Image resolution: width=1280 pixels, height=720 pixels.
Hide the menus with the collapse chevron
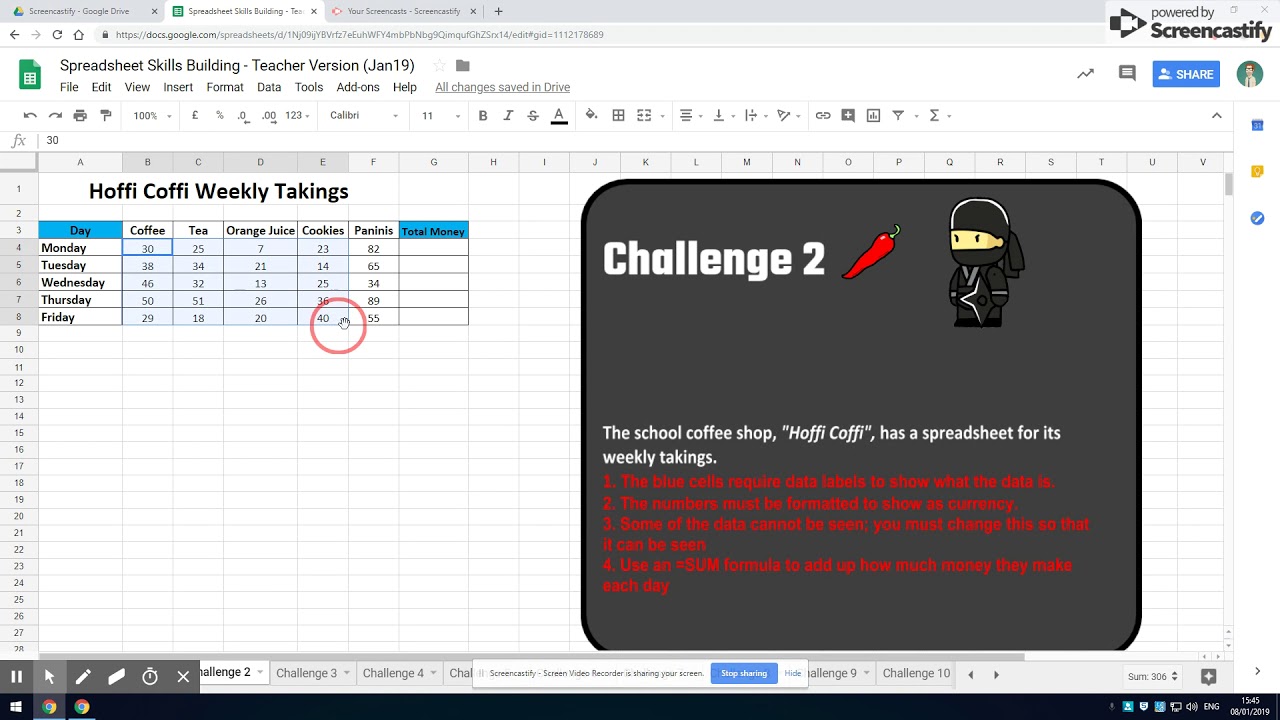point(1217,116)
